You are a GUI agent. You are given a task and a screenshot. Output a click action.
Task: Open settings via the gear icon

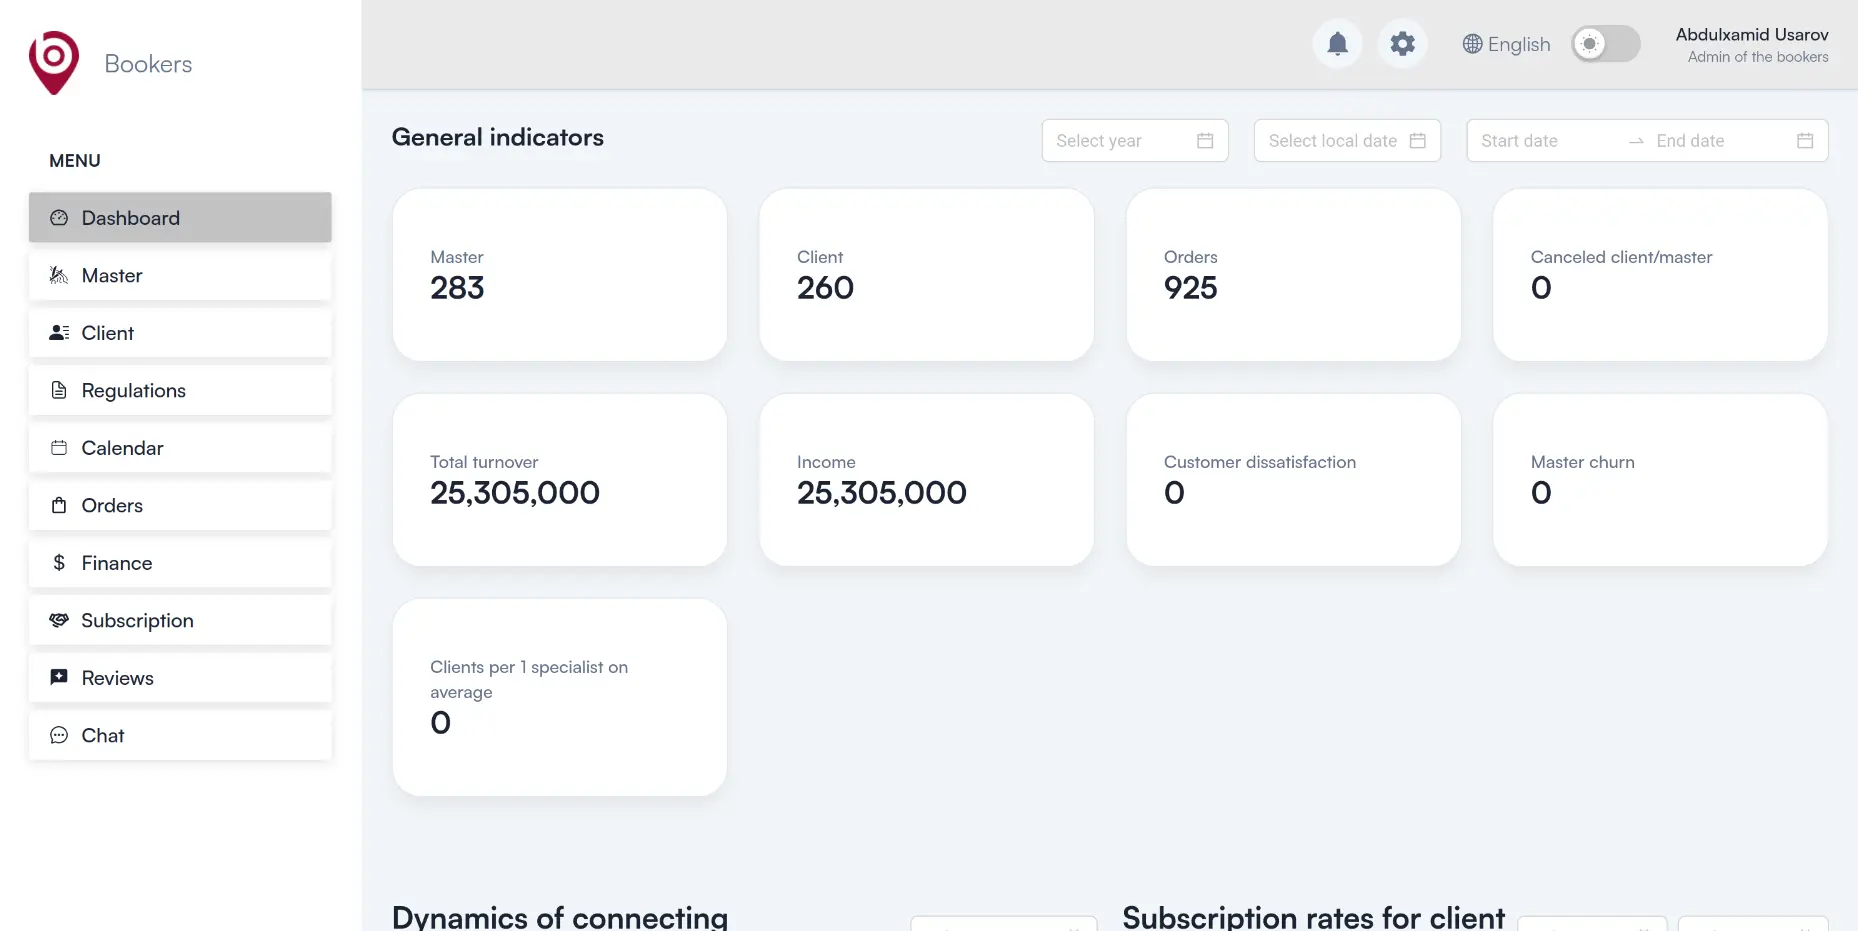pyautogui.click(x=1402, y=44)
